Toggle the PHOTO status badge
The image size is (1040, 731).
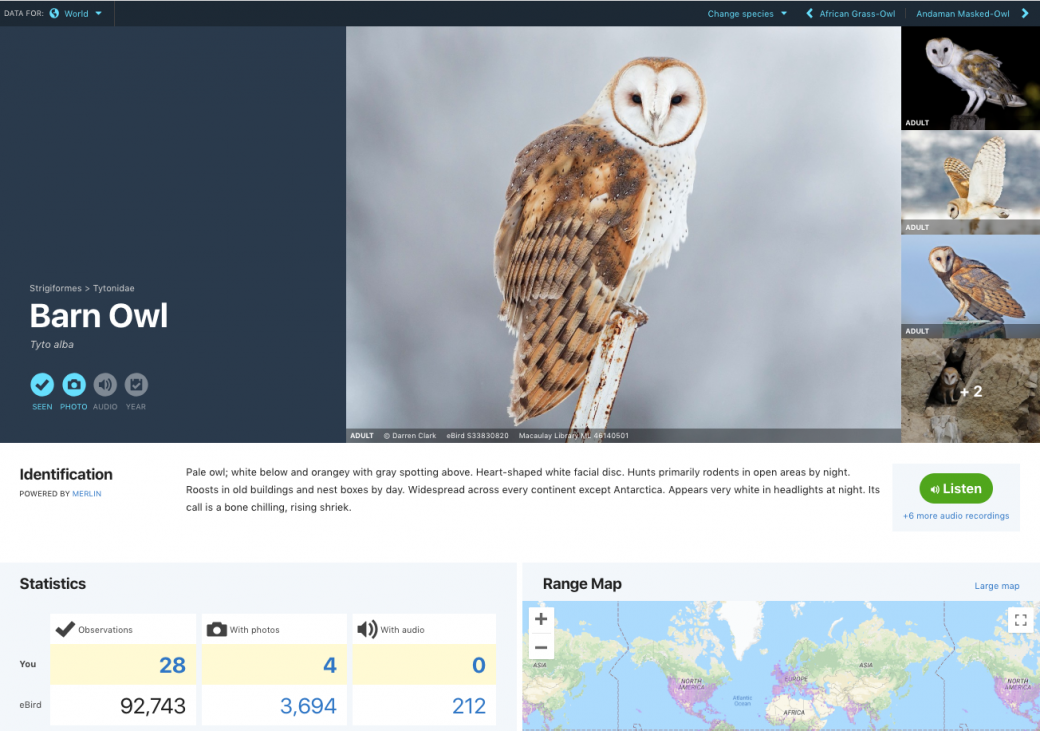[73, 385]
